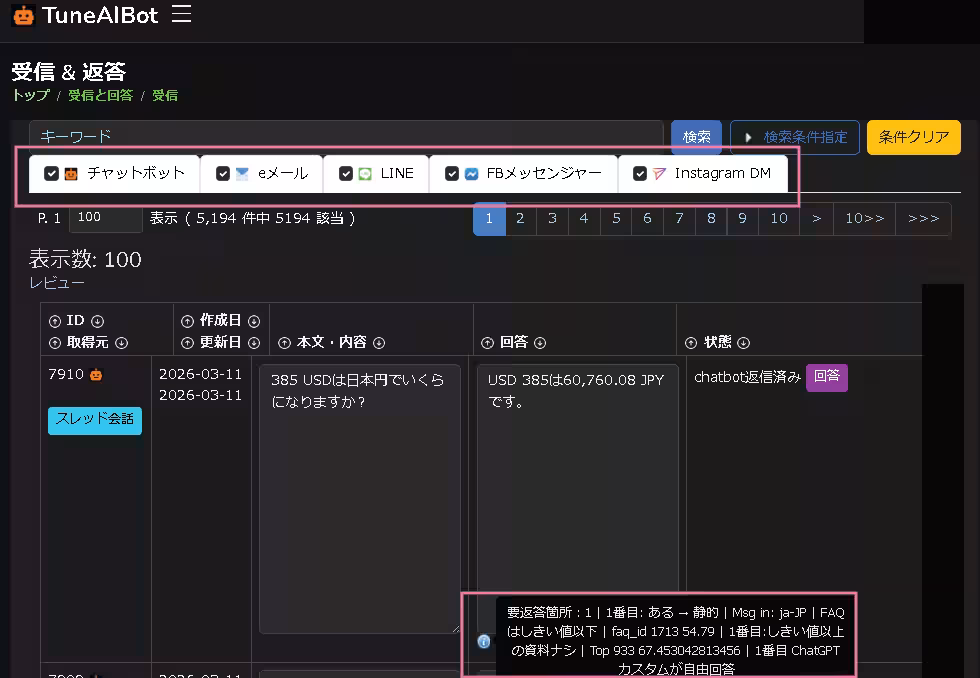The height and width of the screenshot is (678, 980).
Task: Click the LINE icon in the filter bar
Action: pyautogui.click(x=366, y=172)
